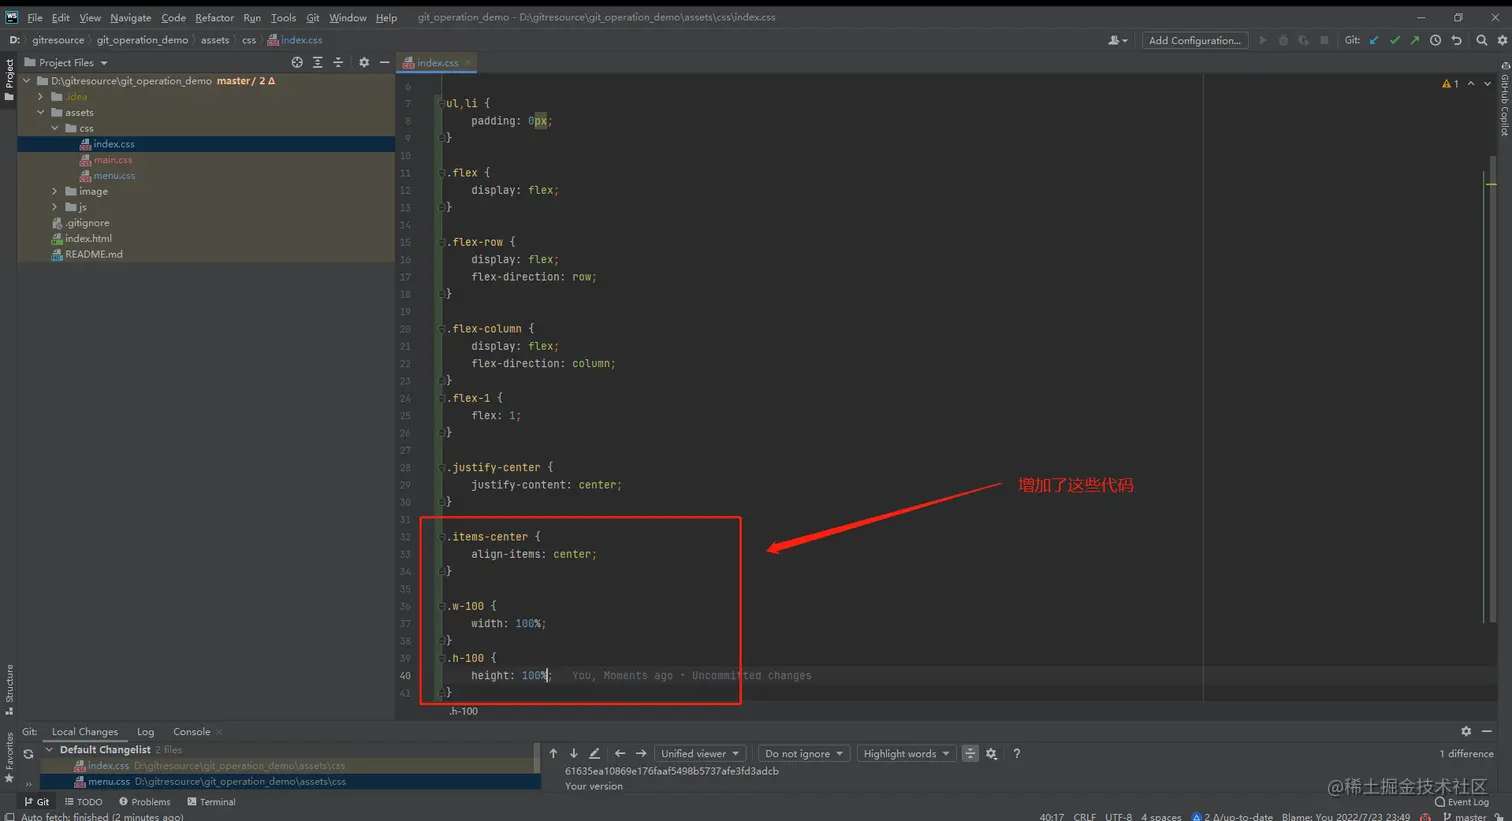Push changes via the green arrow icon

1417,40
